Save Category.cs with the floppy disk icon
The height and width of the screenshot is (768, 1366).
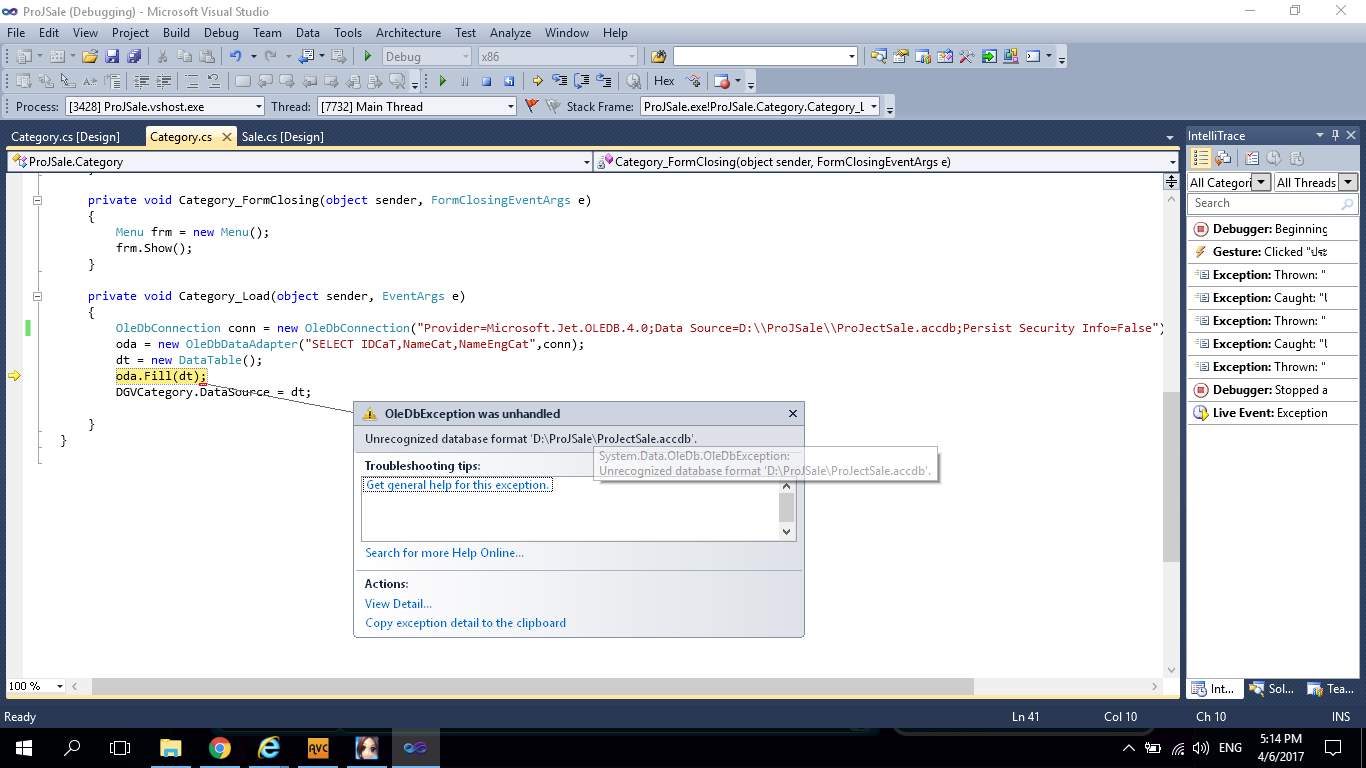pos(112,56)
